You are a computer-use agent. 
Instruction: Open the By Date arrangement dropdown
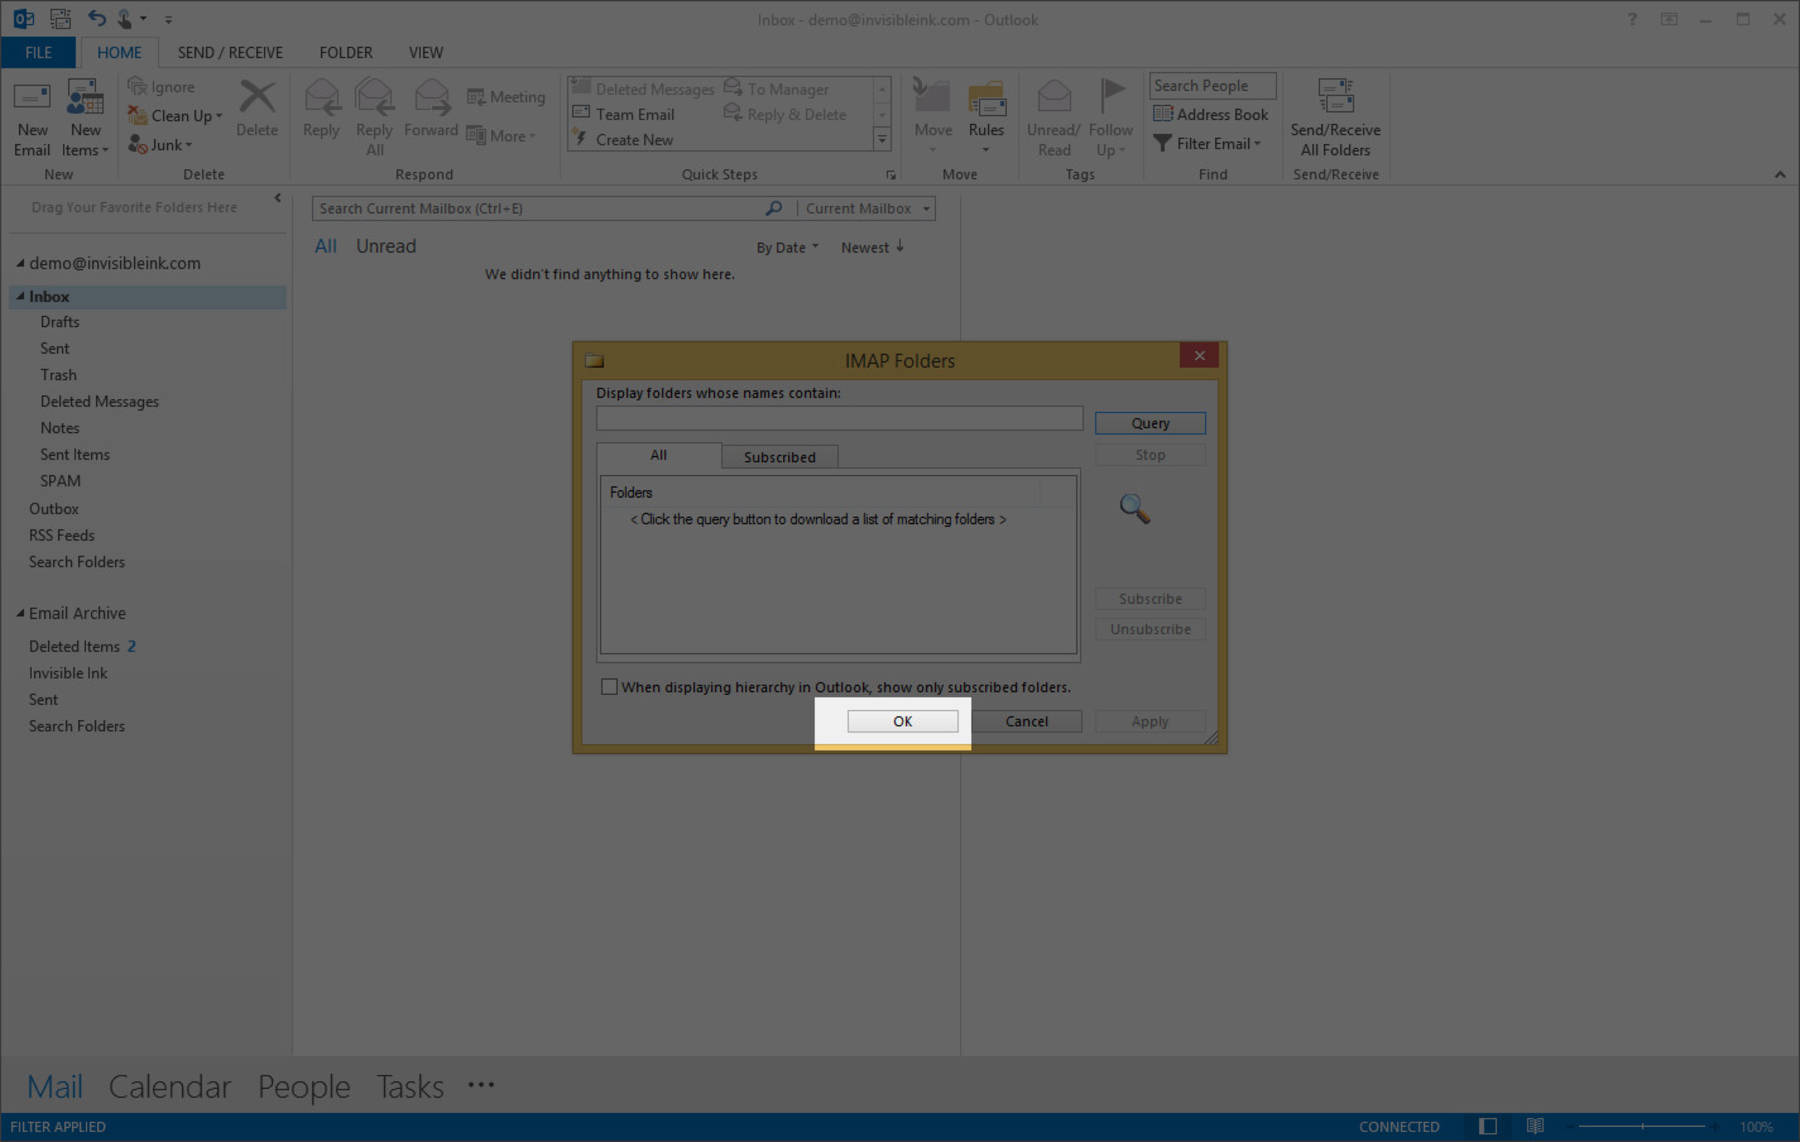tap(787, 247)
